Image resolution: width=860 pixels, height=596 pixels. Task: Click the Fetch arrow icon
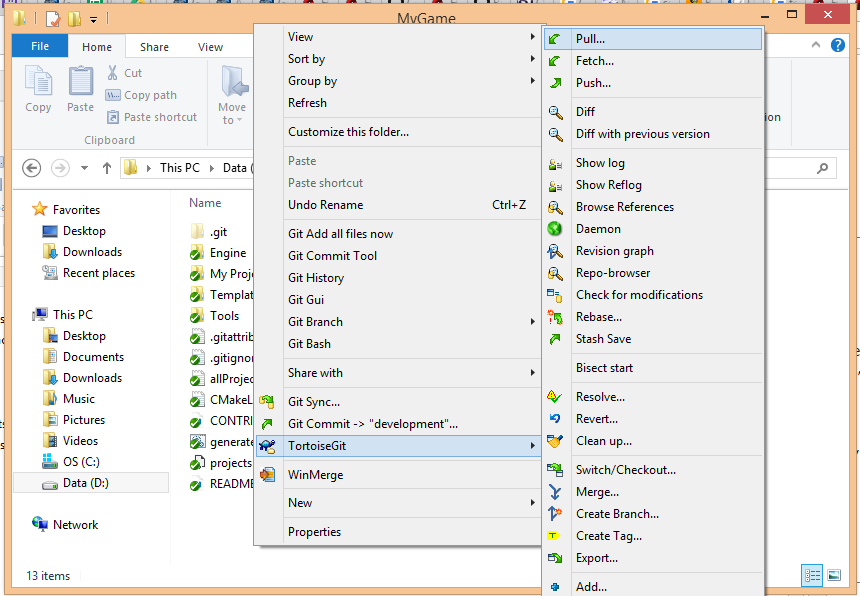coord(555,61)
